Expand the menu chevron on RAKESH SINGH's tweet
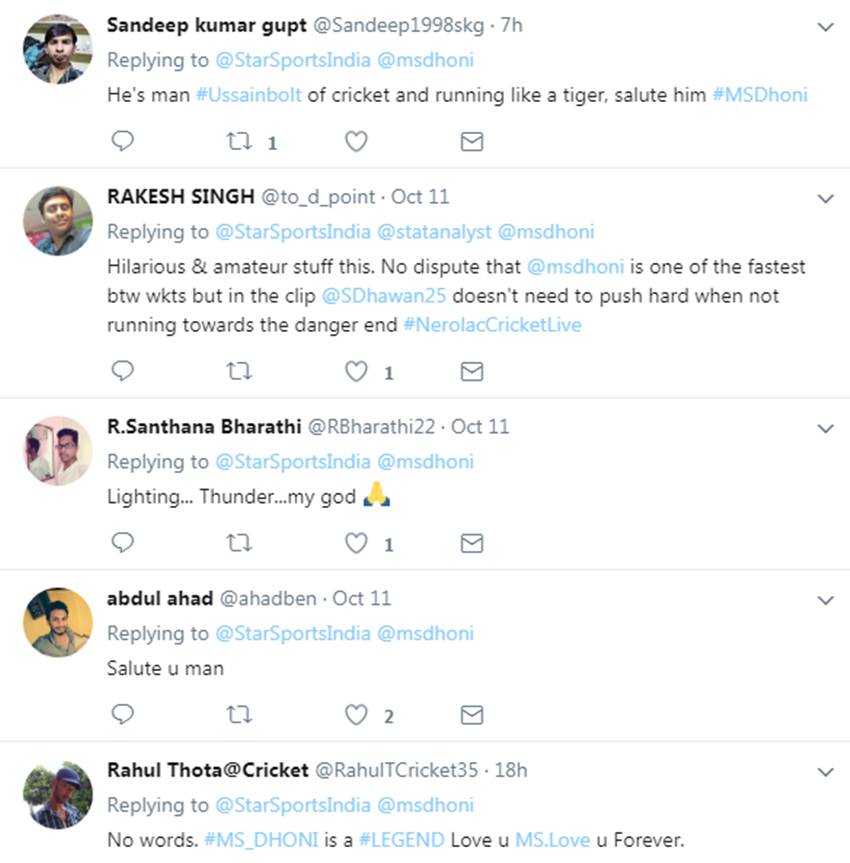This screenshot has width=850, height=863. coord(826,199)
